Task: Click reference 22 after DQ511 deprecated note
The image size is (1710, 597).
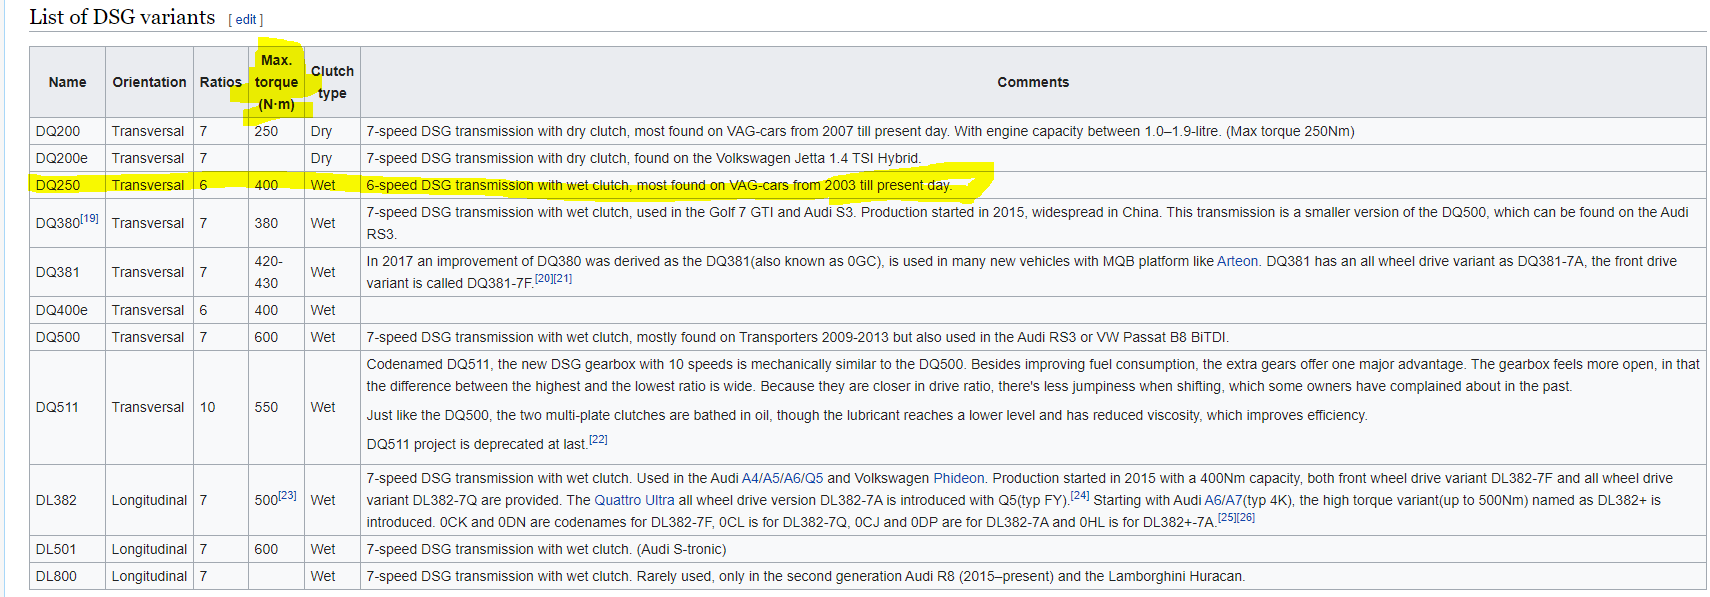Action: click(598, 439)
